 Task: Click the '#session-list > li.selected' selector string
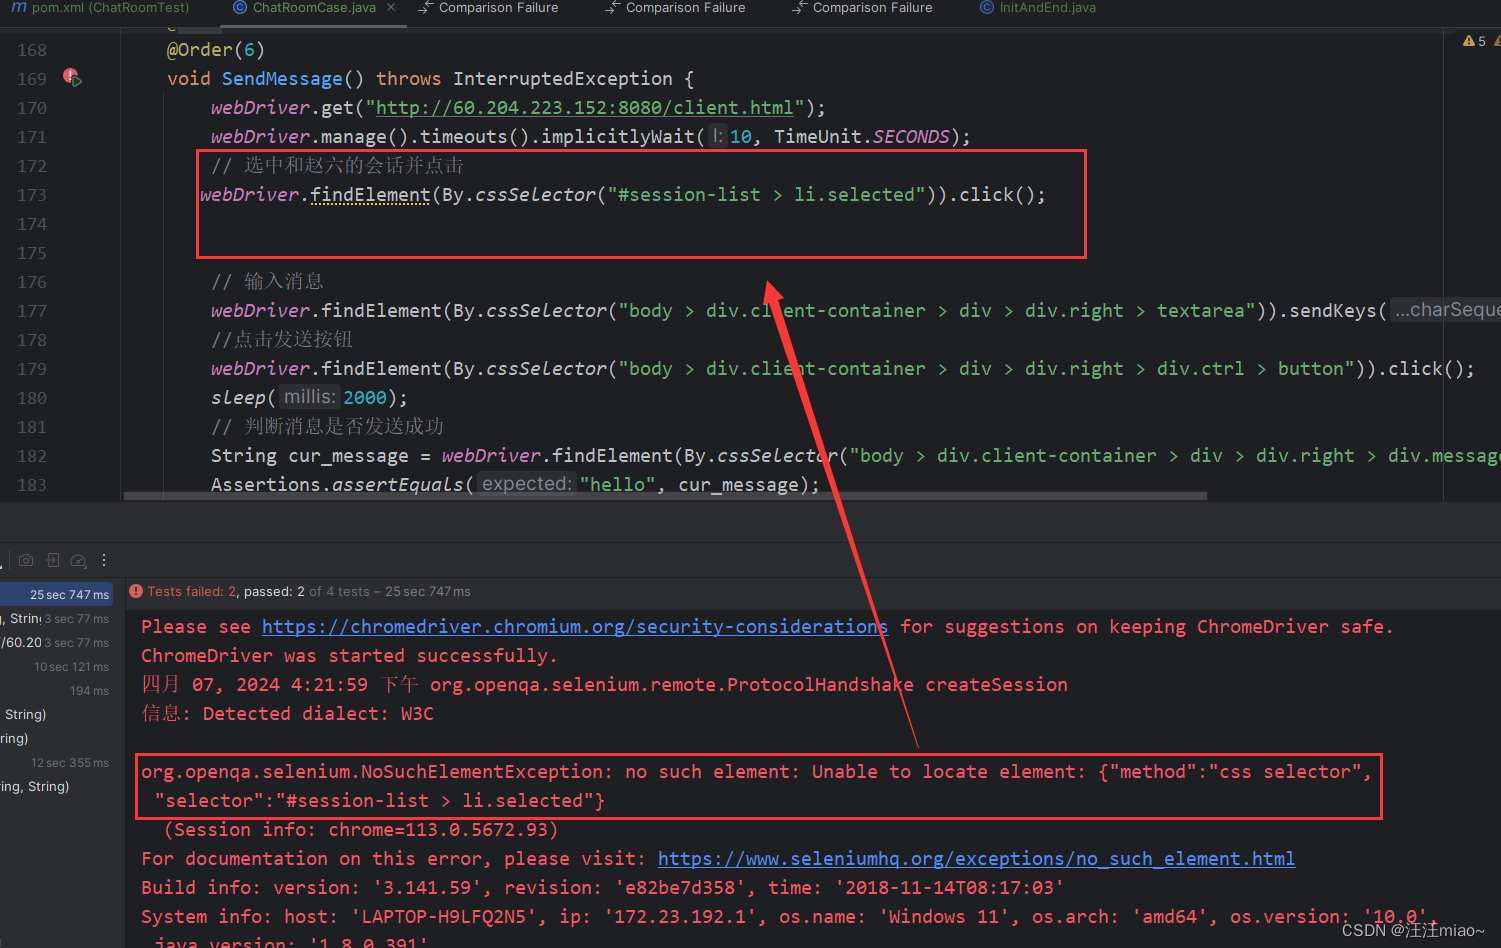coord(767,195)
